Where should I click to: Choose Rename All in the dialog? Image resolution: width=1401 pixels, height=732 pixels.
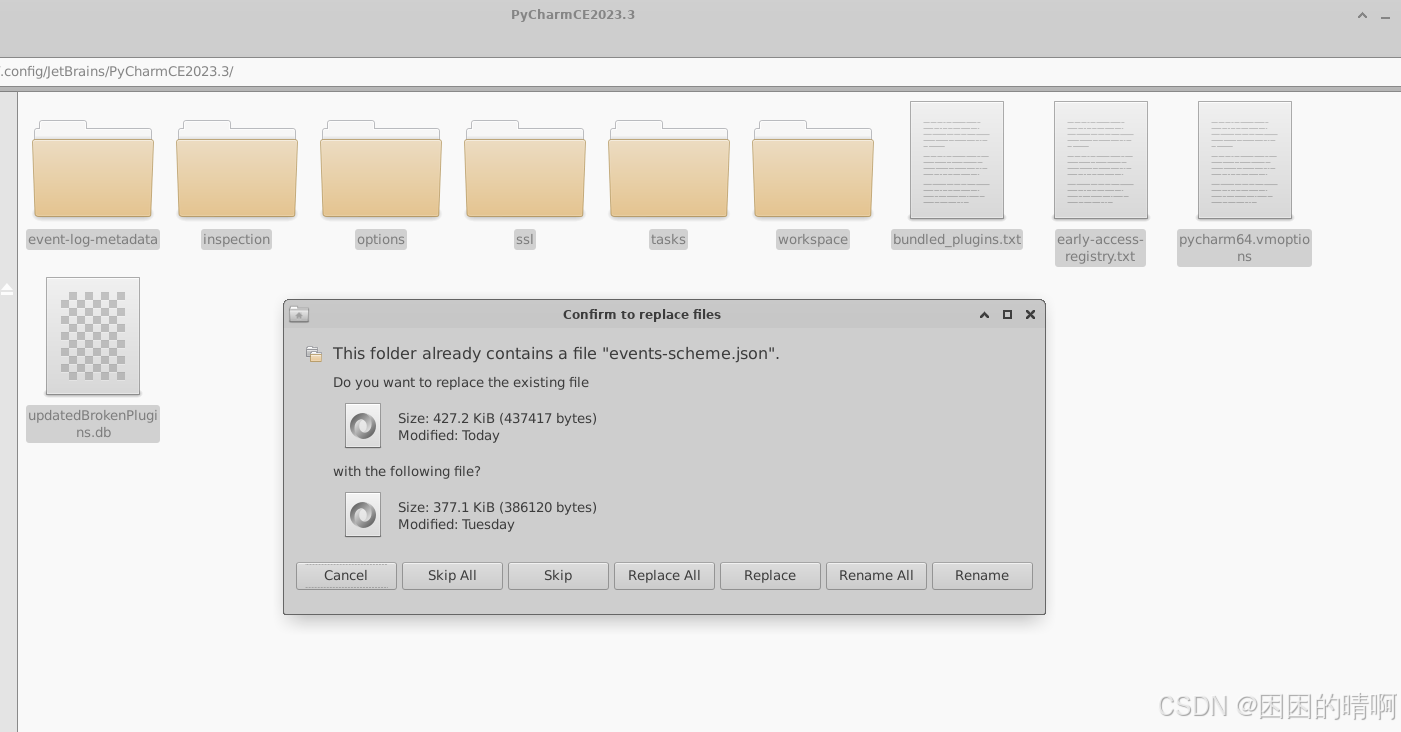(876, 575)
